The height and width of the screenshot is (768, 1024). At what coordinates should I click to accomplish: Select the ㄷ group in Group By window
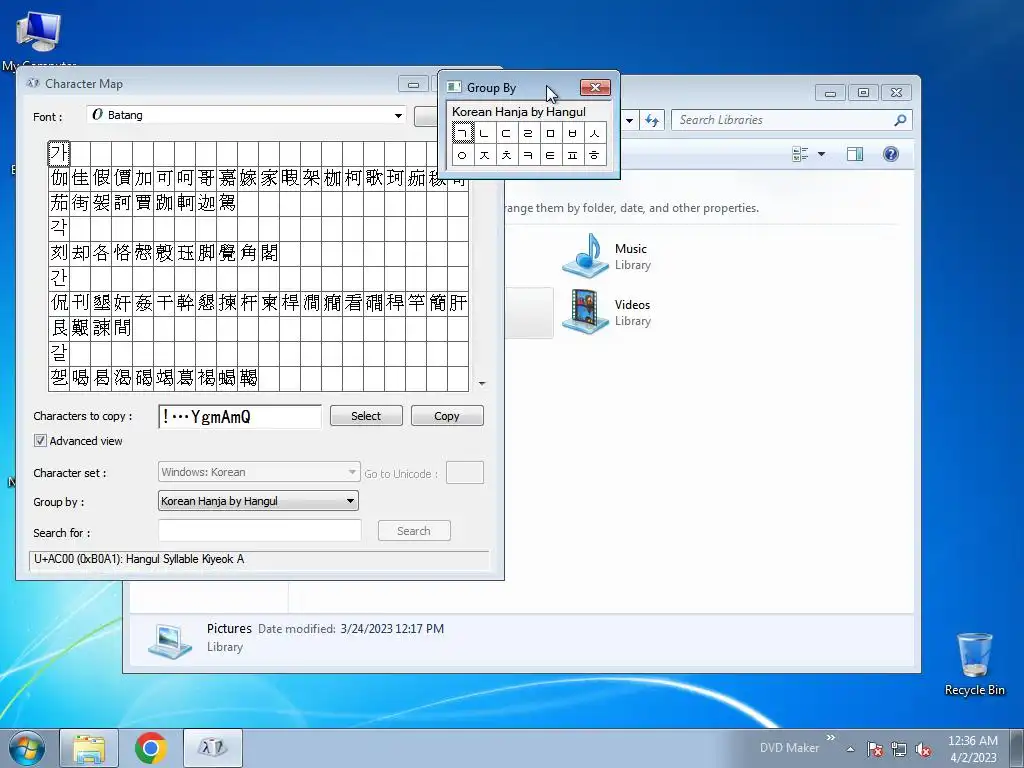click(506, 133)
